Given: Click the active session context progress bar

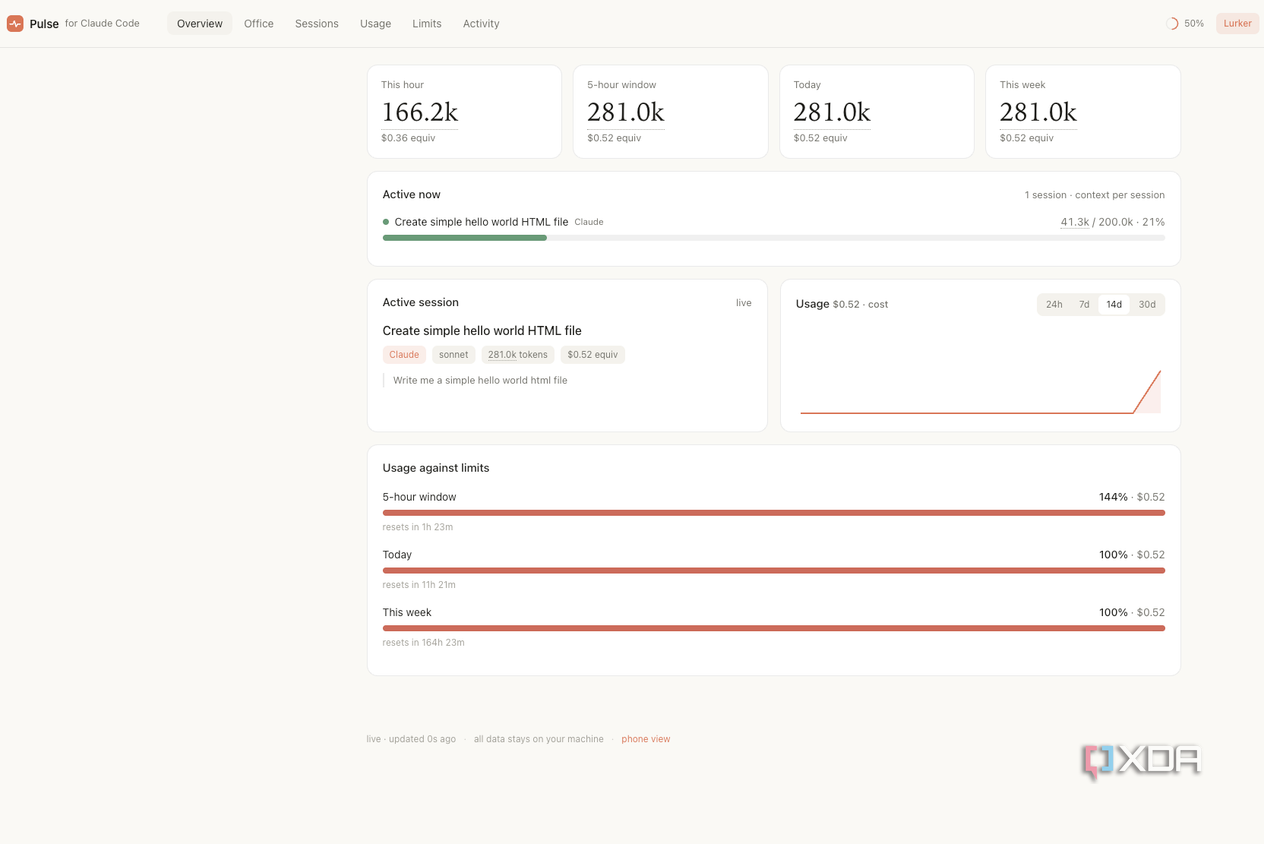Looking at the screenshot, I should [774, 238].
